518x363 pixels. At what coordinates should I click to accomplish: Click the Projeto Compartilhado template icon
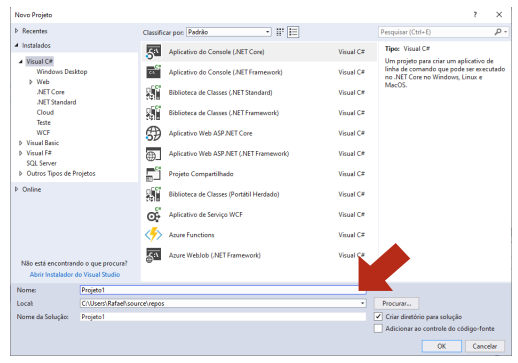coord(153,174)
